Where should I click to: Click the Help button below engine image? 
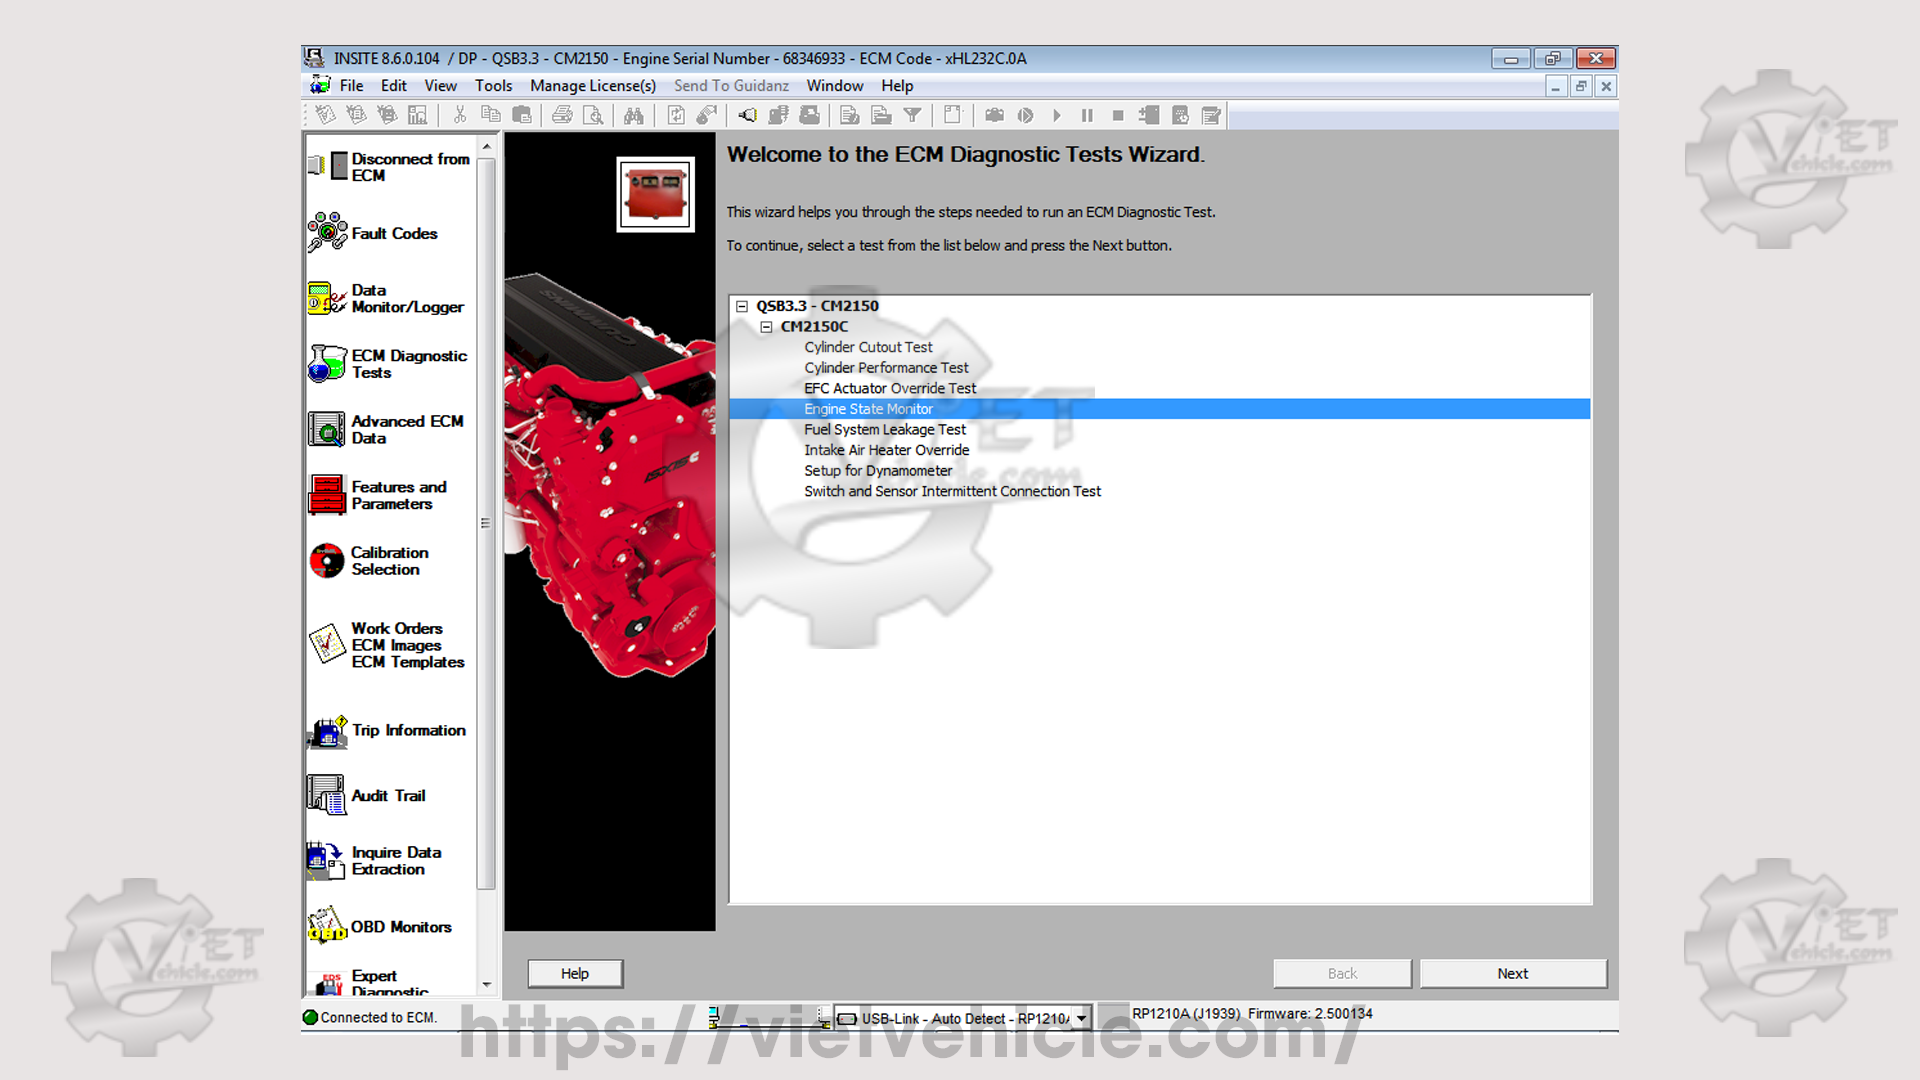pos(575,973)
